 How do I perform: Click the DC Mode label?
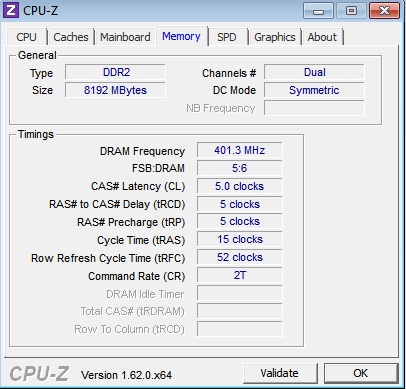click(x=234, y=90)
